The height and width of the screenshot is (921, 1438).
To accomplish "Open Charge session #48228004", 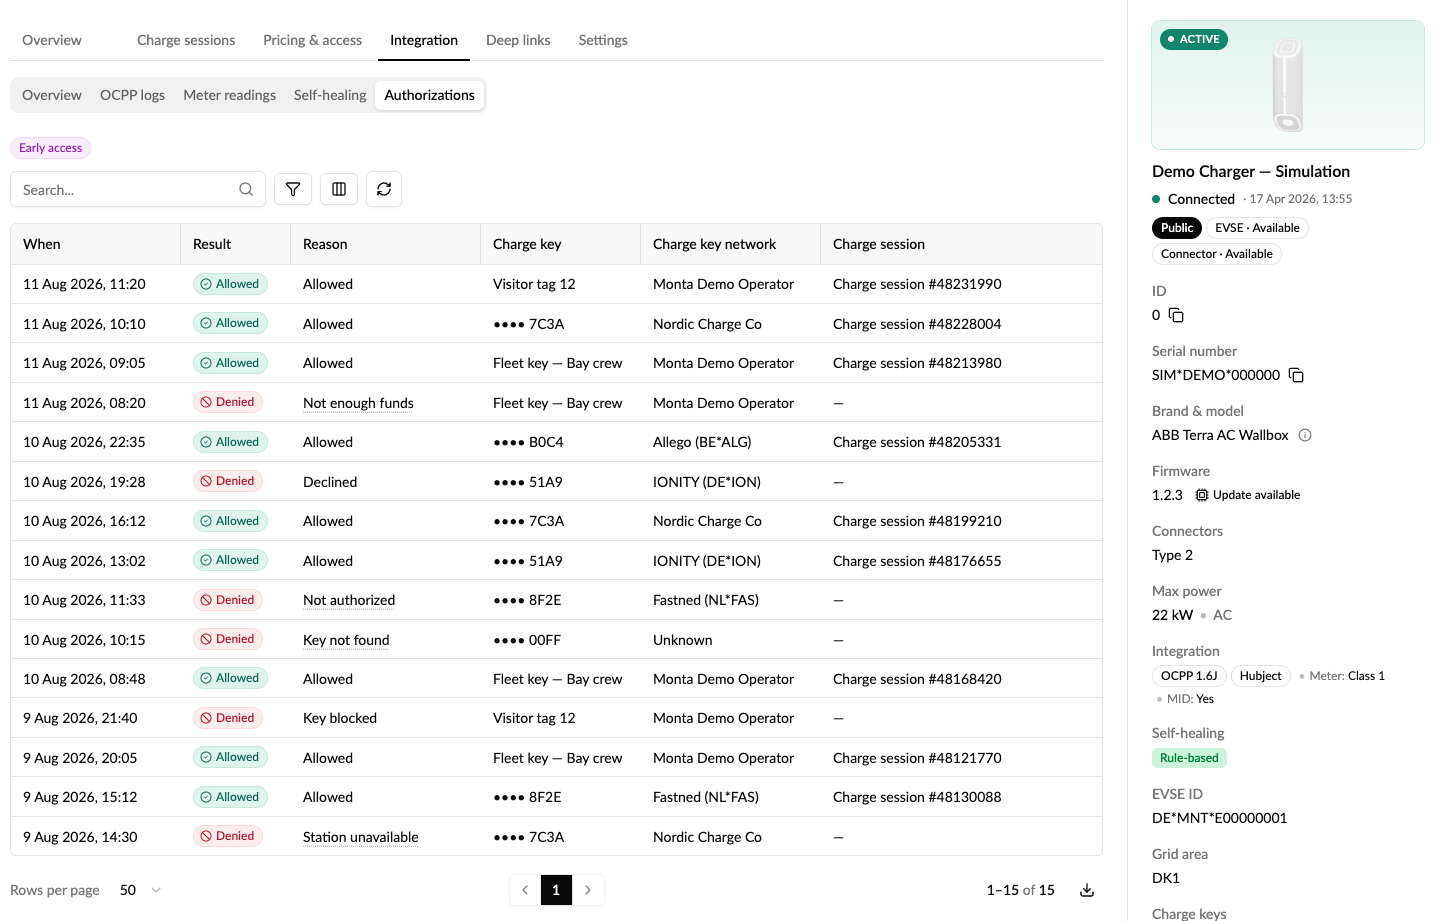I will (917, 324).
